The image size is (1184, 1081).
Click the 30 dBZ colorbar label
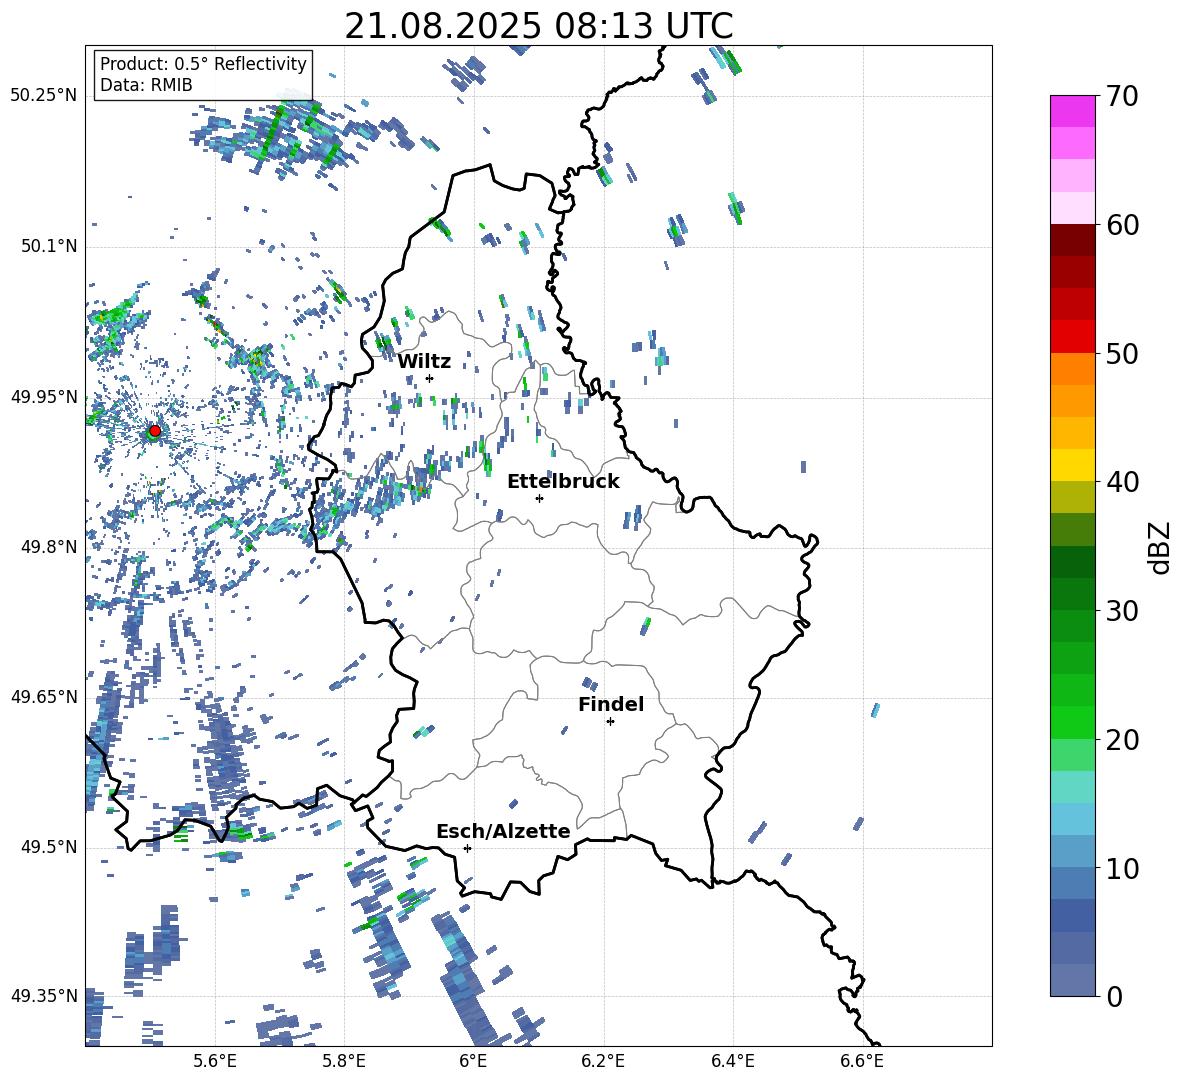click(1123, 611)
